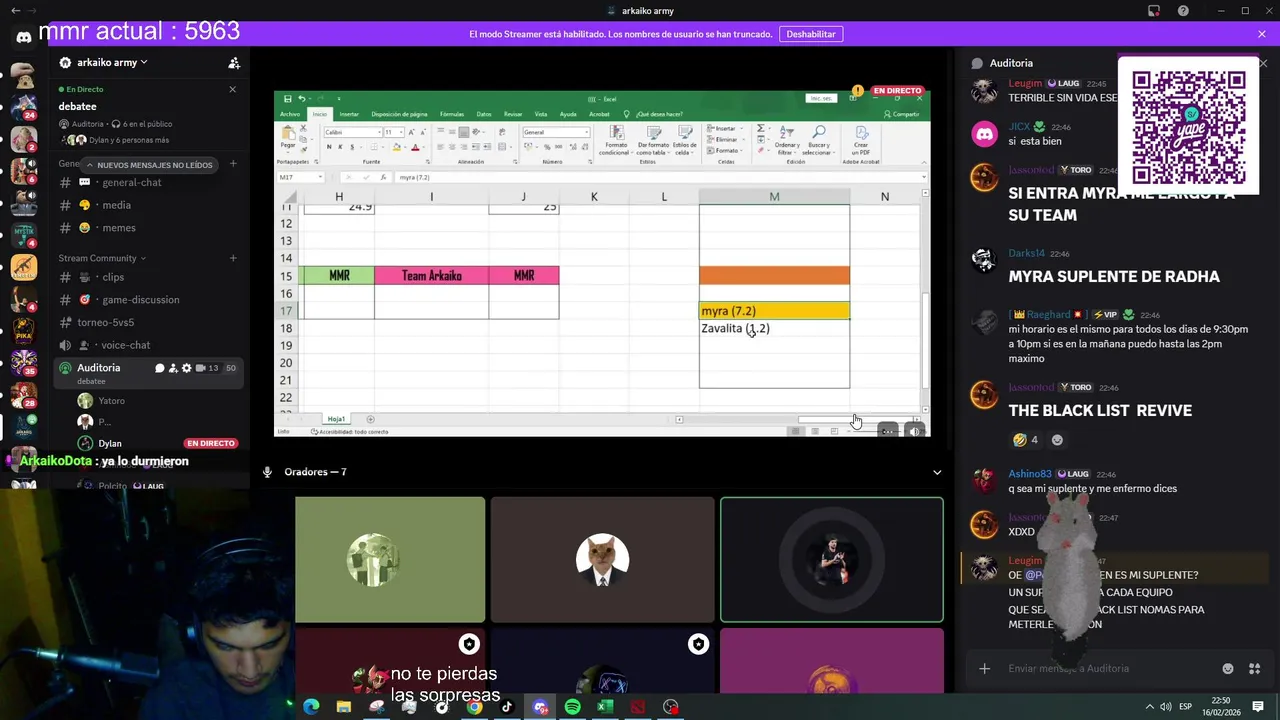Click Compartir button in Excel

[902, 114]
